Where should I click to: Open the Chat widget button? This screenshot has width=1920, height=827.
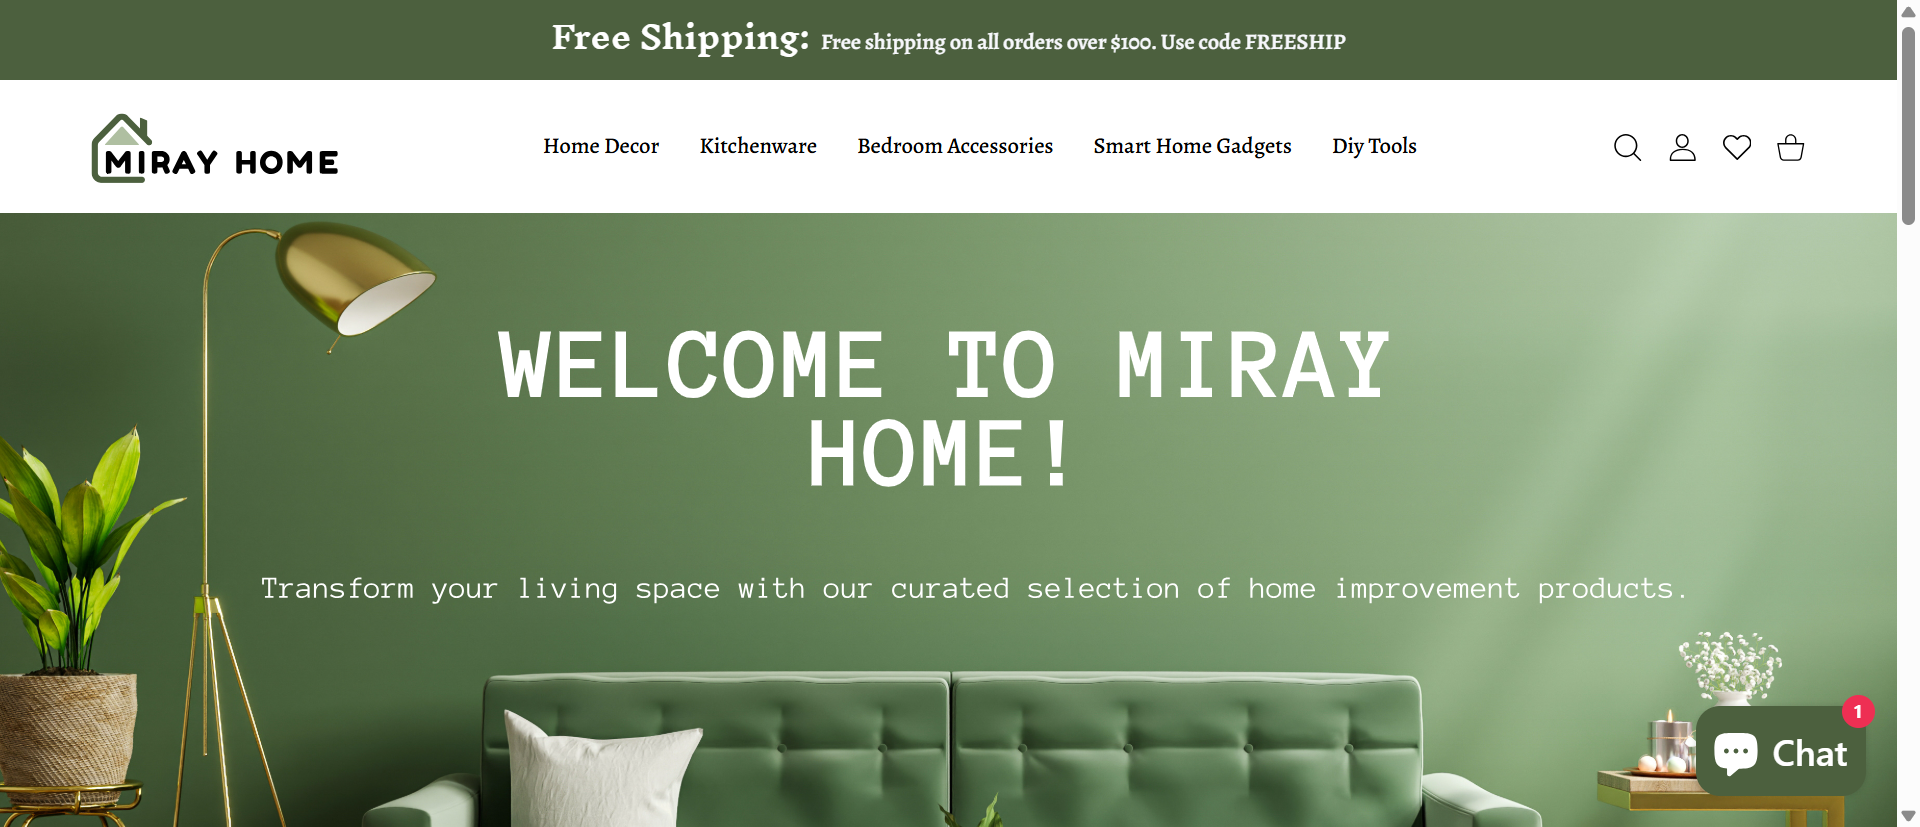click(x=1781, y=752)
